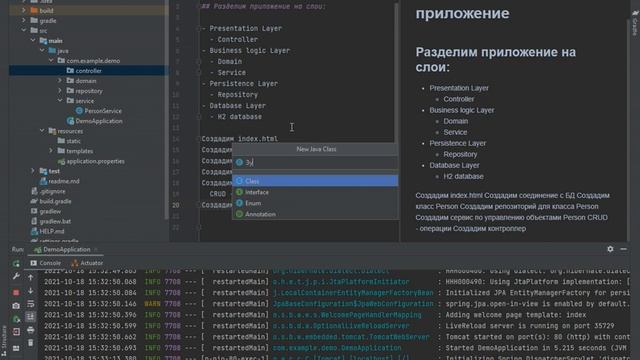Open gradlew.bat file
Screen dimensions: 640x360
[55, 221]
